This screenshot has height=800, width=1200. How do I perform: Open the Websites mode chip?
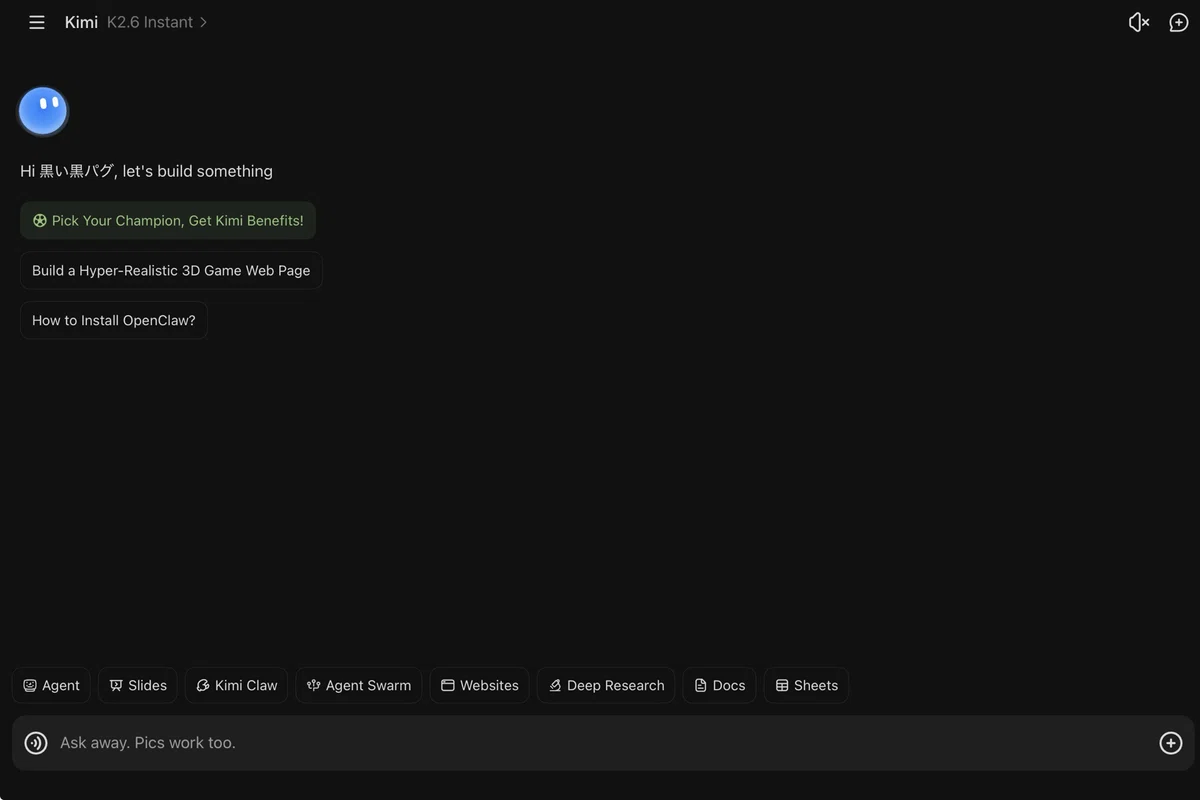(x=480, y=686)
